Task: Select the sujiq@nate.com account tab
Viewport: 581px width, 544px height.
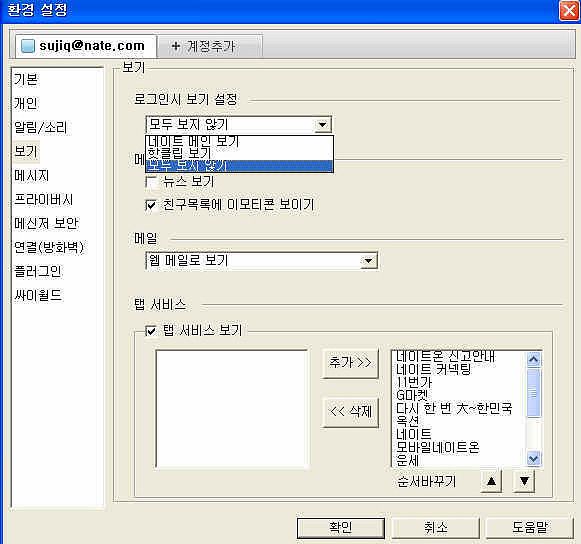Action: [x=85, y=46]
